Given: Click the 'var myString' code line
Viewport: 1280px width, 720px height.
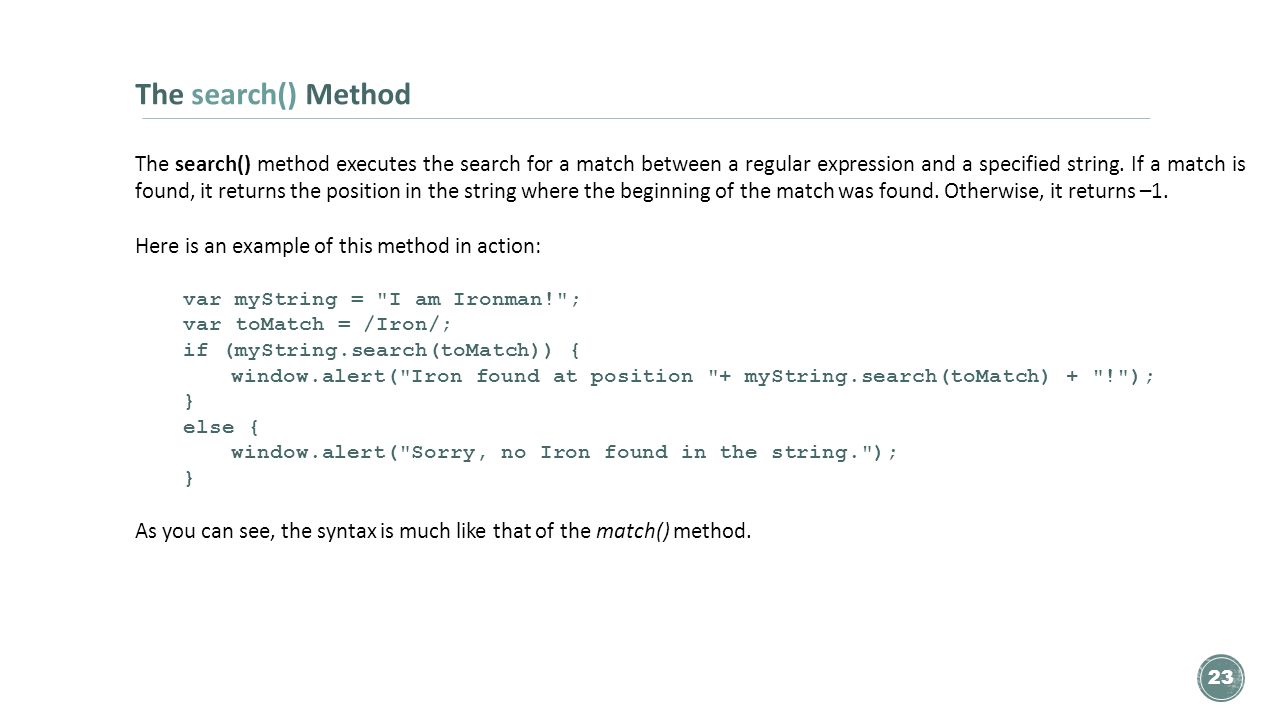Looking at the screenshot, I should (x=381, y=299).
